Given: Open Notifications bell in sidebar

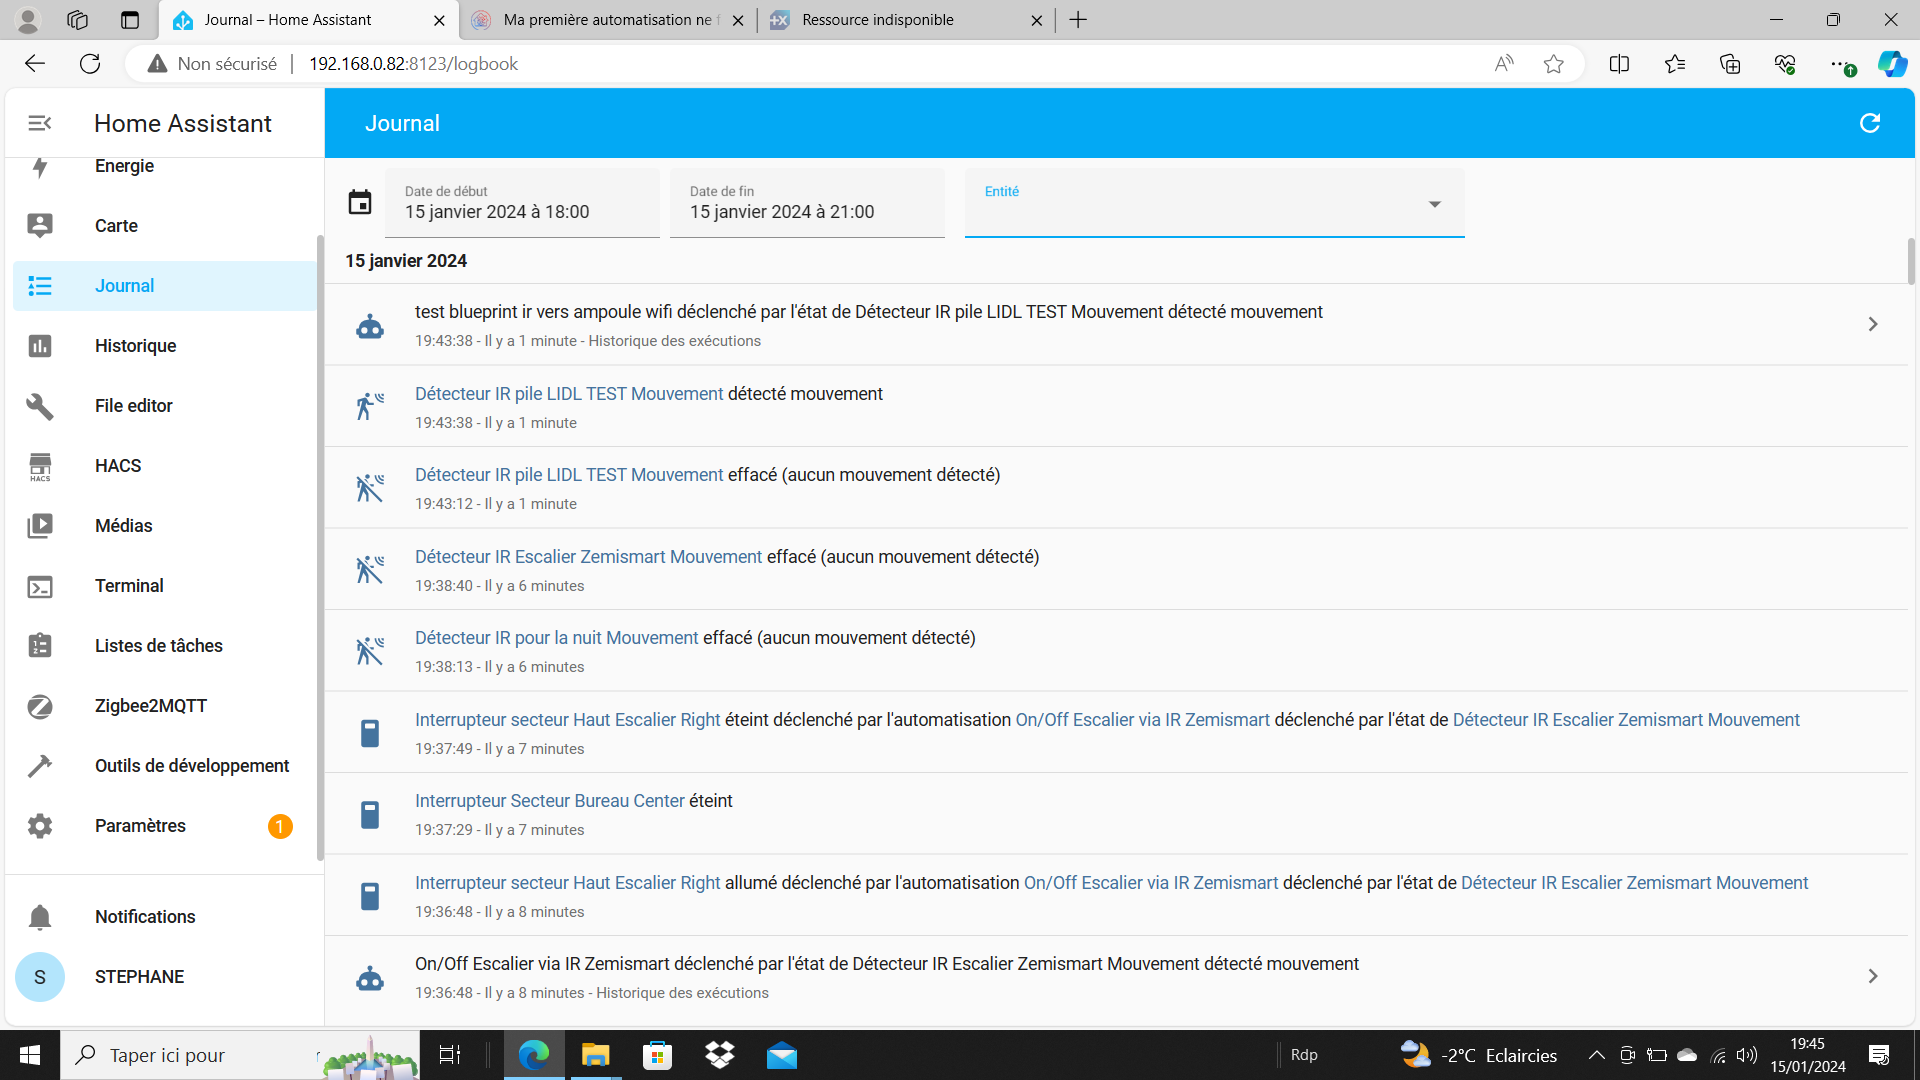Looking at the screenshot, I should click(145, 917).
